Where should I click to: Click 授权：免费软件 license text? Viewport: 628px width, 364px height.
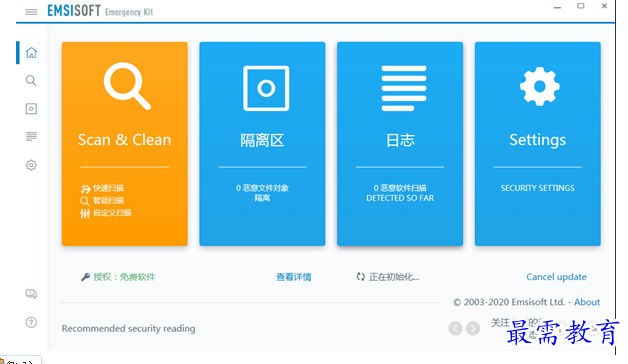click(x=124, y=277)
